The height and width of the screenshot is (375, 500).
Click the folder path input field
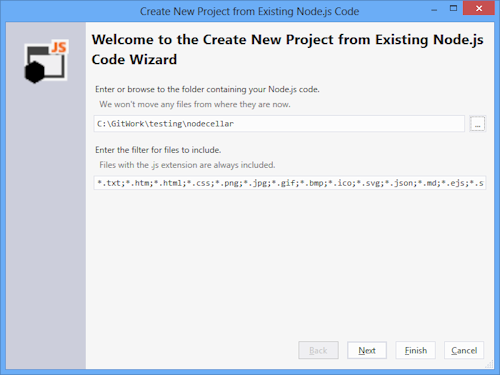[279, 124]
